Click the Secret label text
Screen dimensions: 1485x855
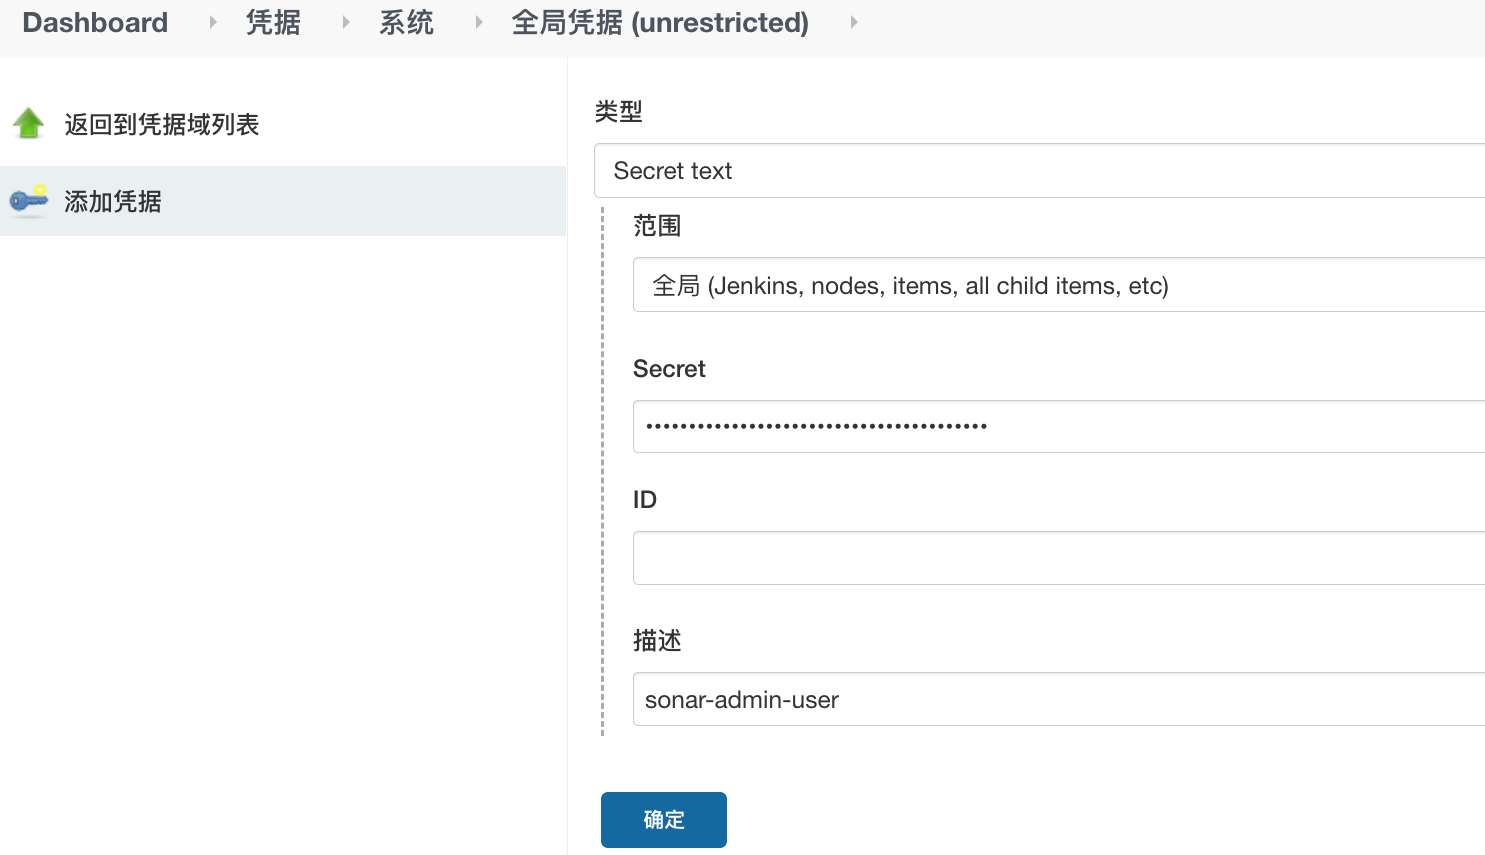pyautogui.click(x=669, y=369)
